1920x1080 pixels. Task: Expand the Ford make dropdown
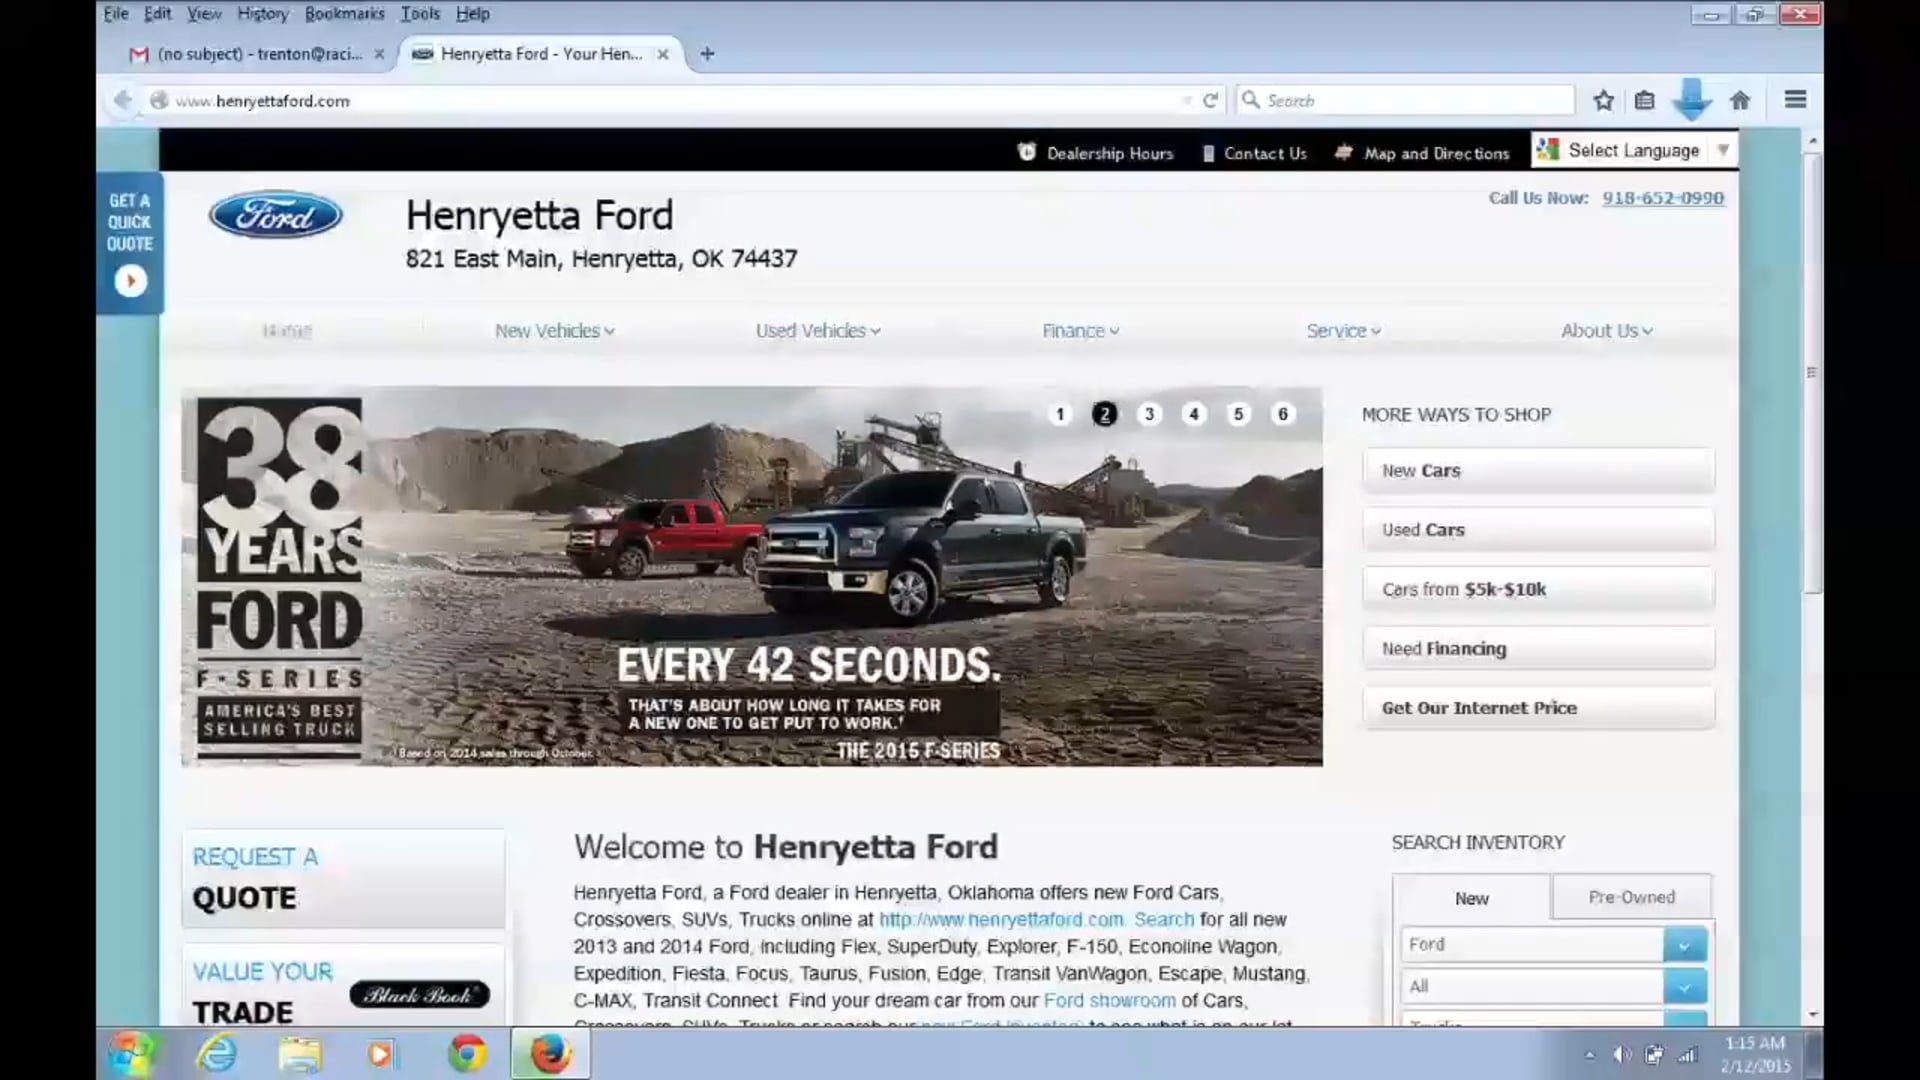(x=1684, y=945)
